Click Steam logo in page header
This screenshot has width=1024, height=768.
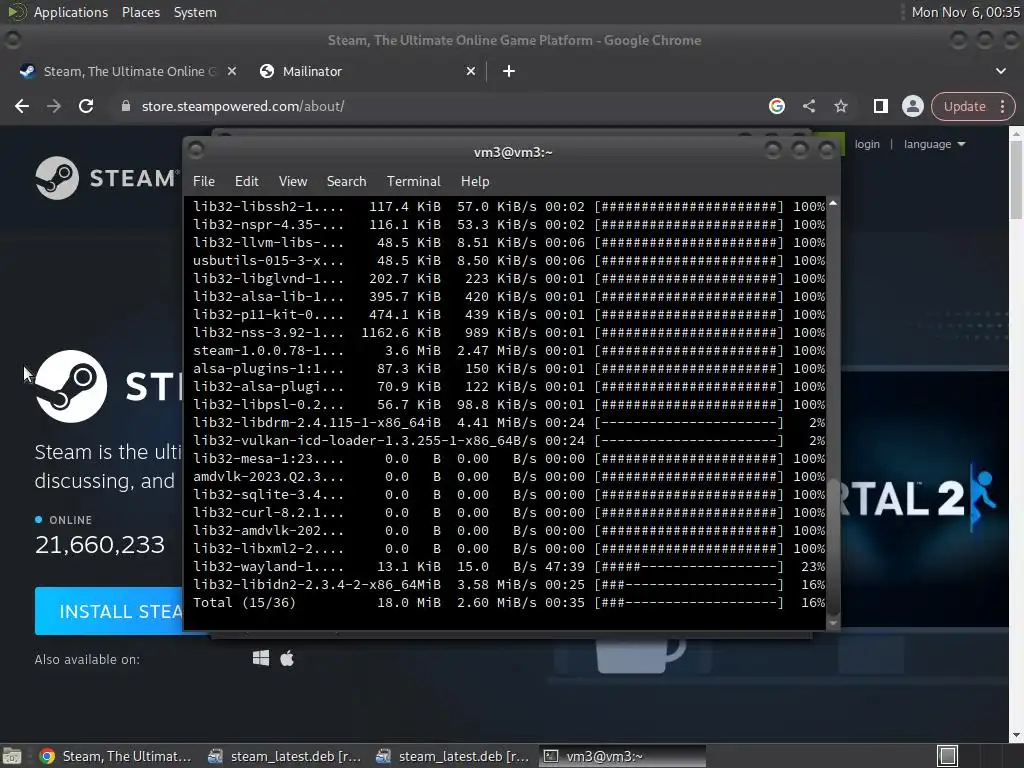coord(107,178)
